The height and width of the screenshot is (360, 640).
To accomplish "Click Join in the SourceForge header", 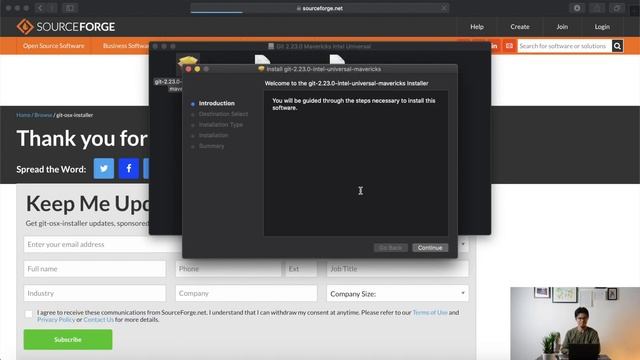I will point(562,27).
